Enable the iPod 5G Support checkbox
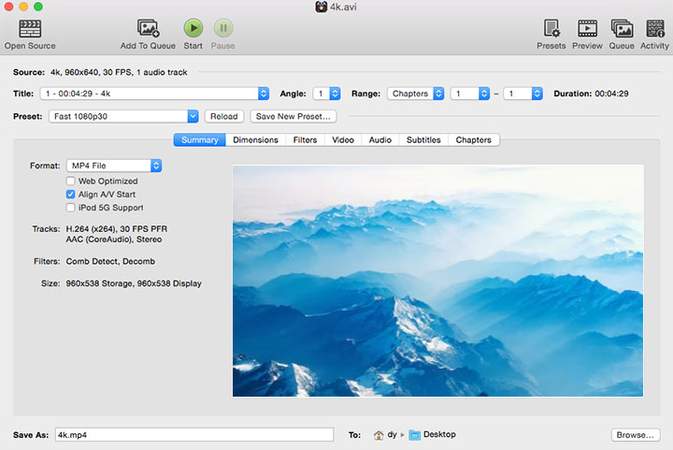This screenshot has width=673, height=450. click(x=71, y=207)
